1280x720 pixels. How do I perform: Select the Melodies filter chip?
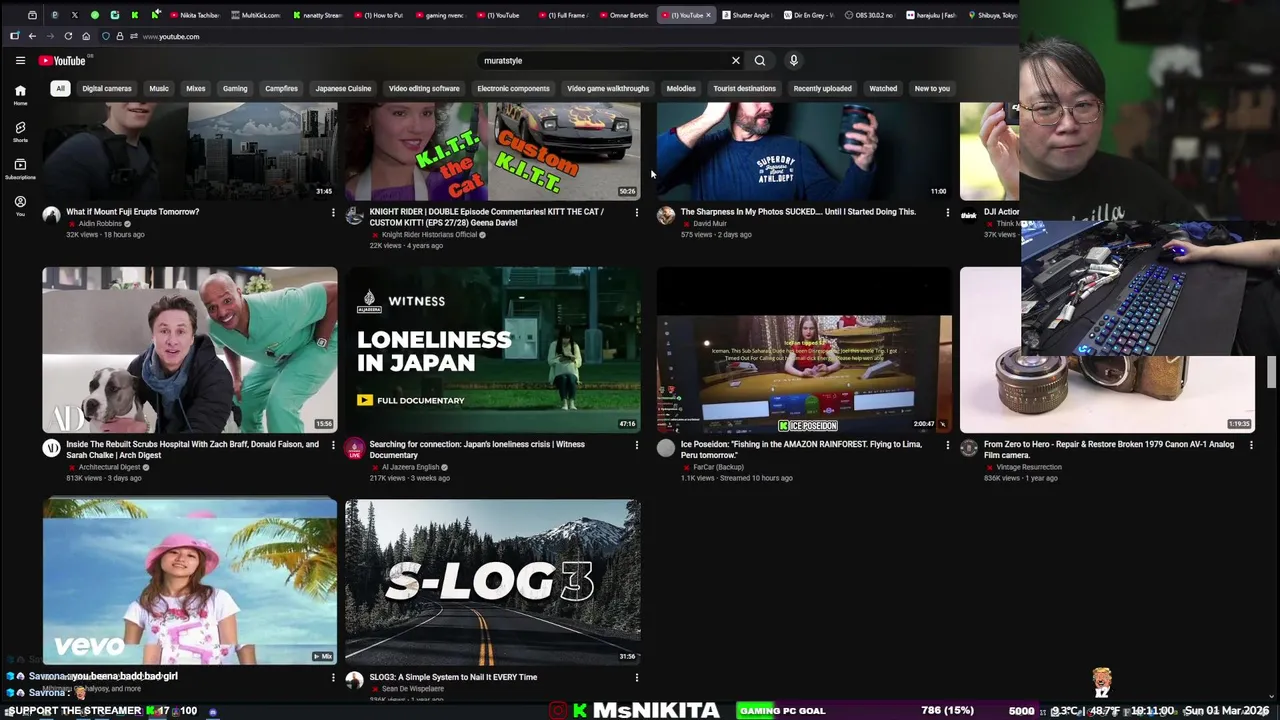[681, 88]
